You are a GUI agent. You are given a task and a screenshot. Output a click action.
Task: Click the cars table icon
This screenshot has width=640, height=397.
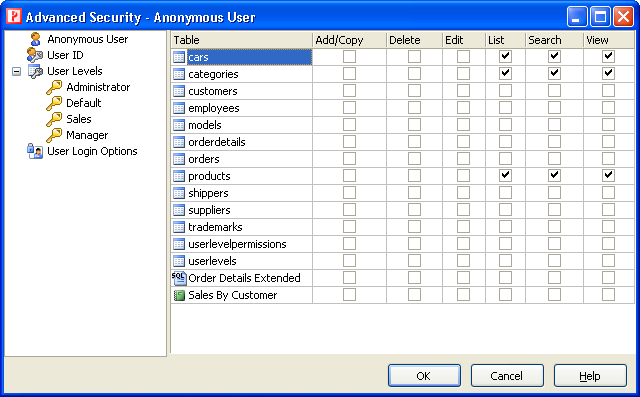click(x=179, y=57)
